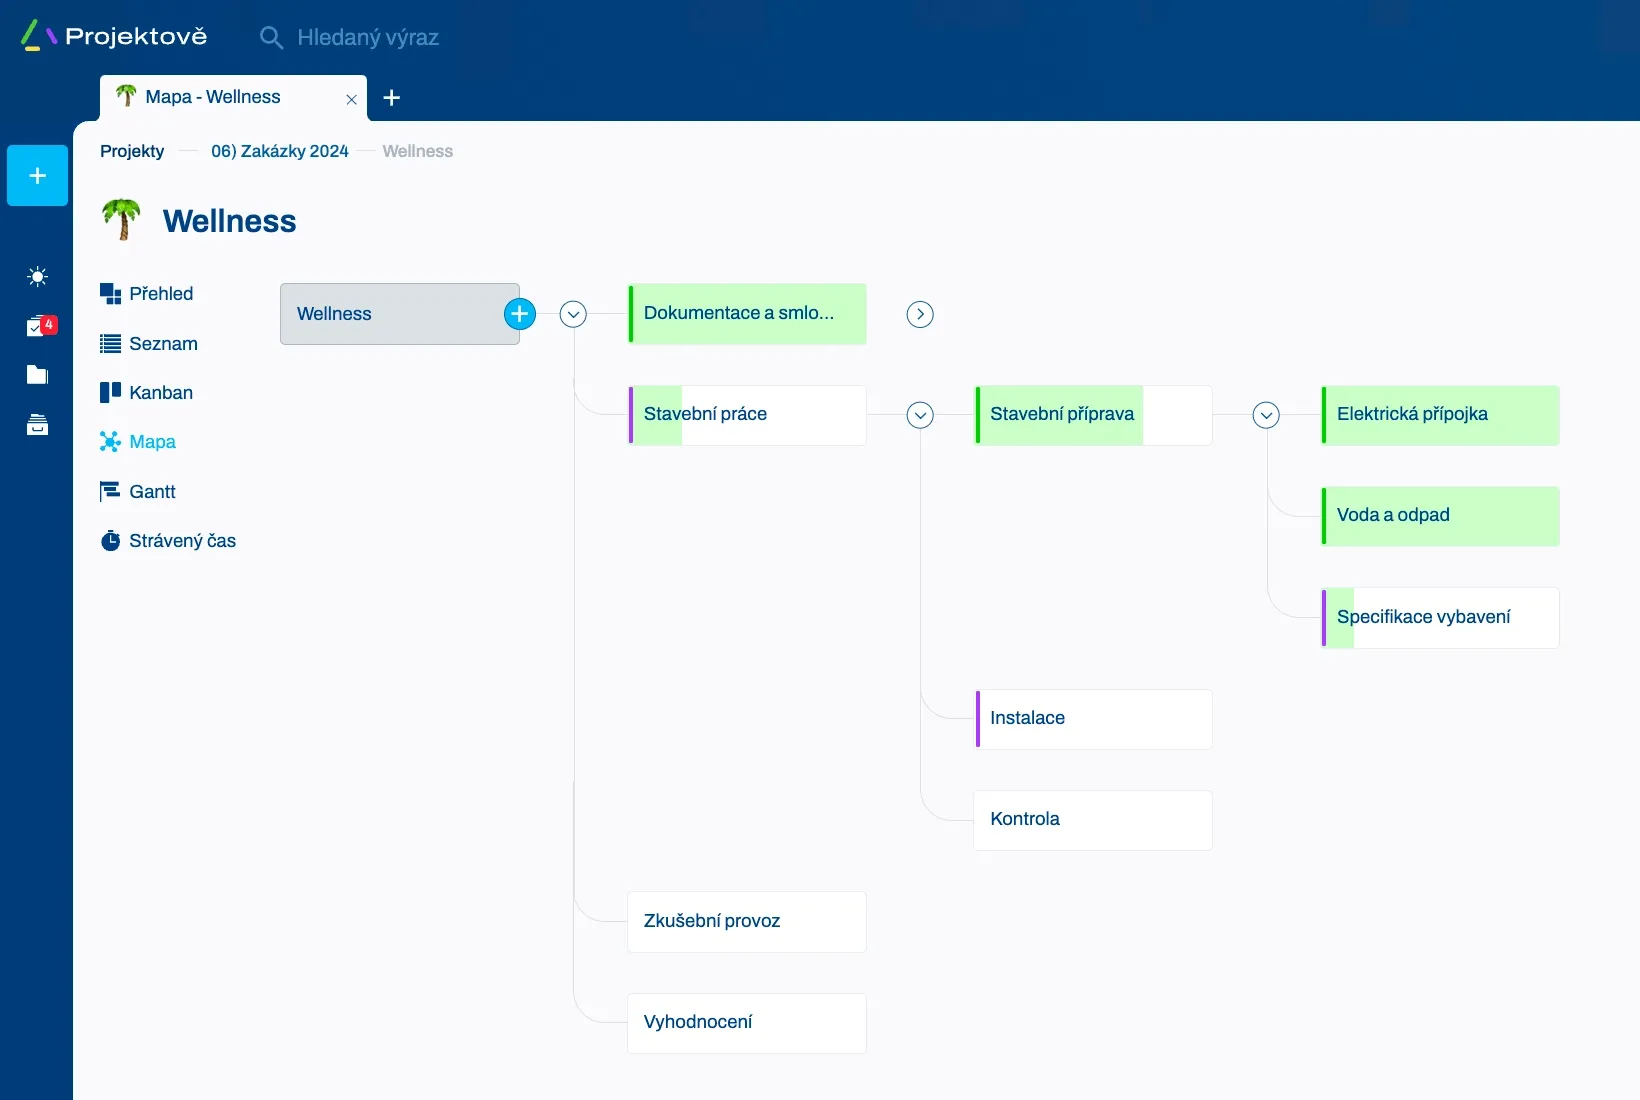Open the archive drawer icon in sidebar

[38, 425]
